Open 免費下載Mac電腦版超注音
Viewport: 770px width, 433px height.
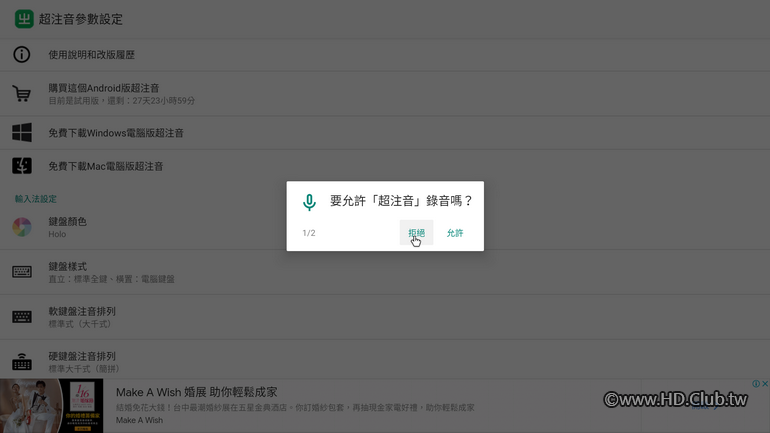click(385, 166)
